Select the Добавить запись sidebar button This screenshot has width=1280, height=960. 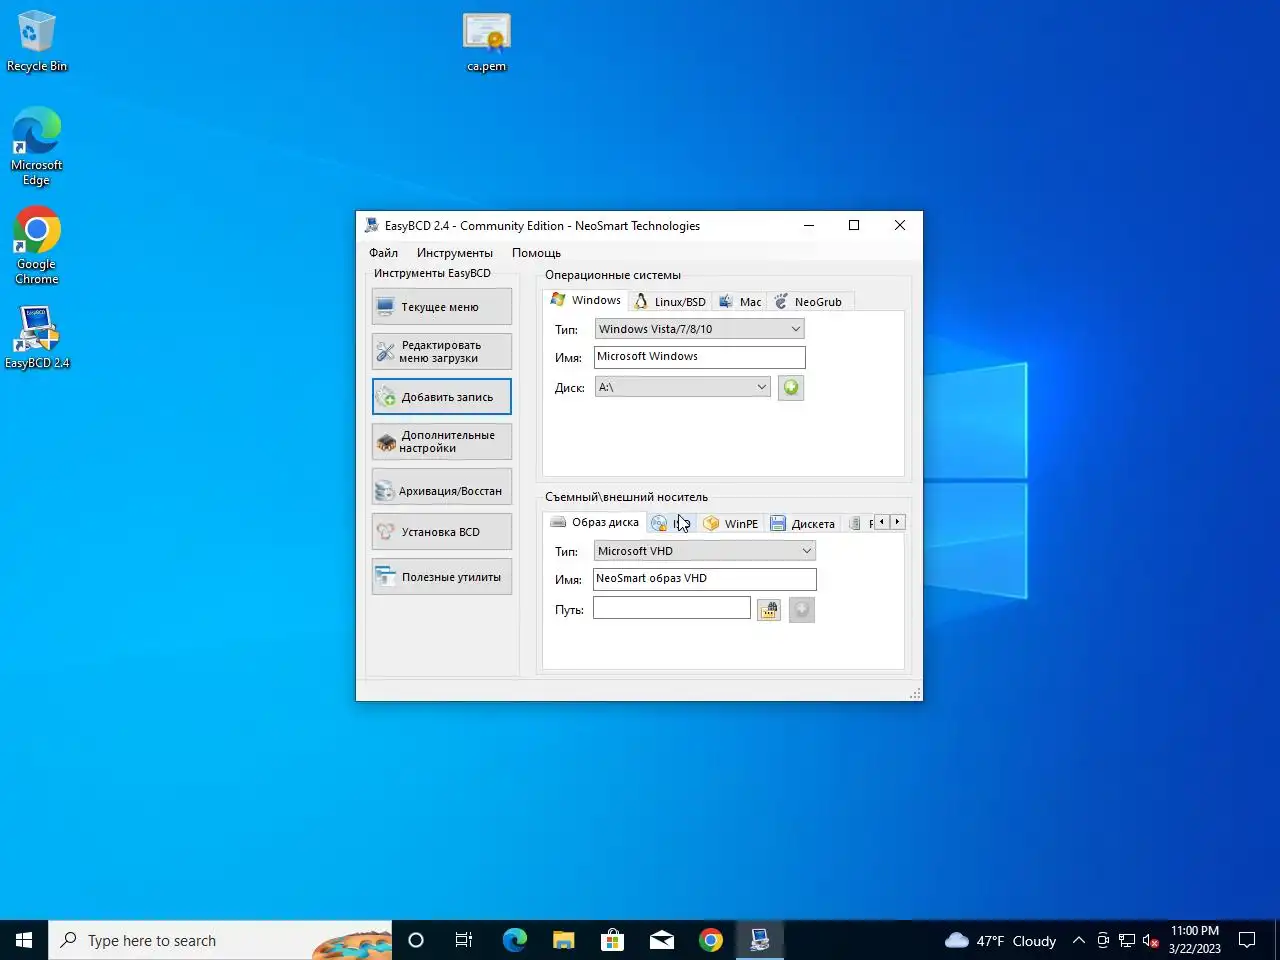(441, 397)
